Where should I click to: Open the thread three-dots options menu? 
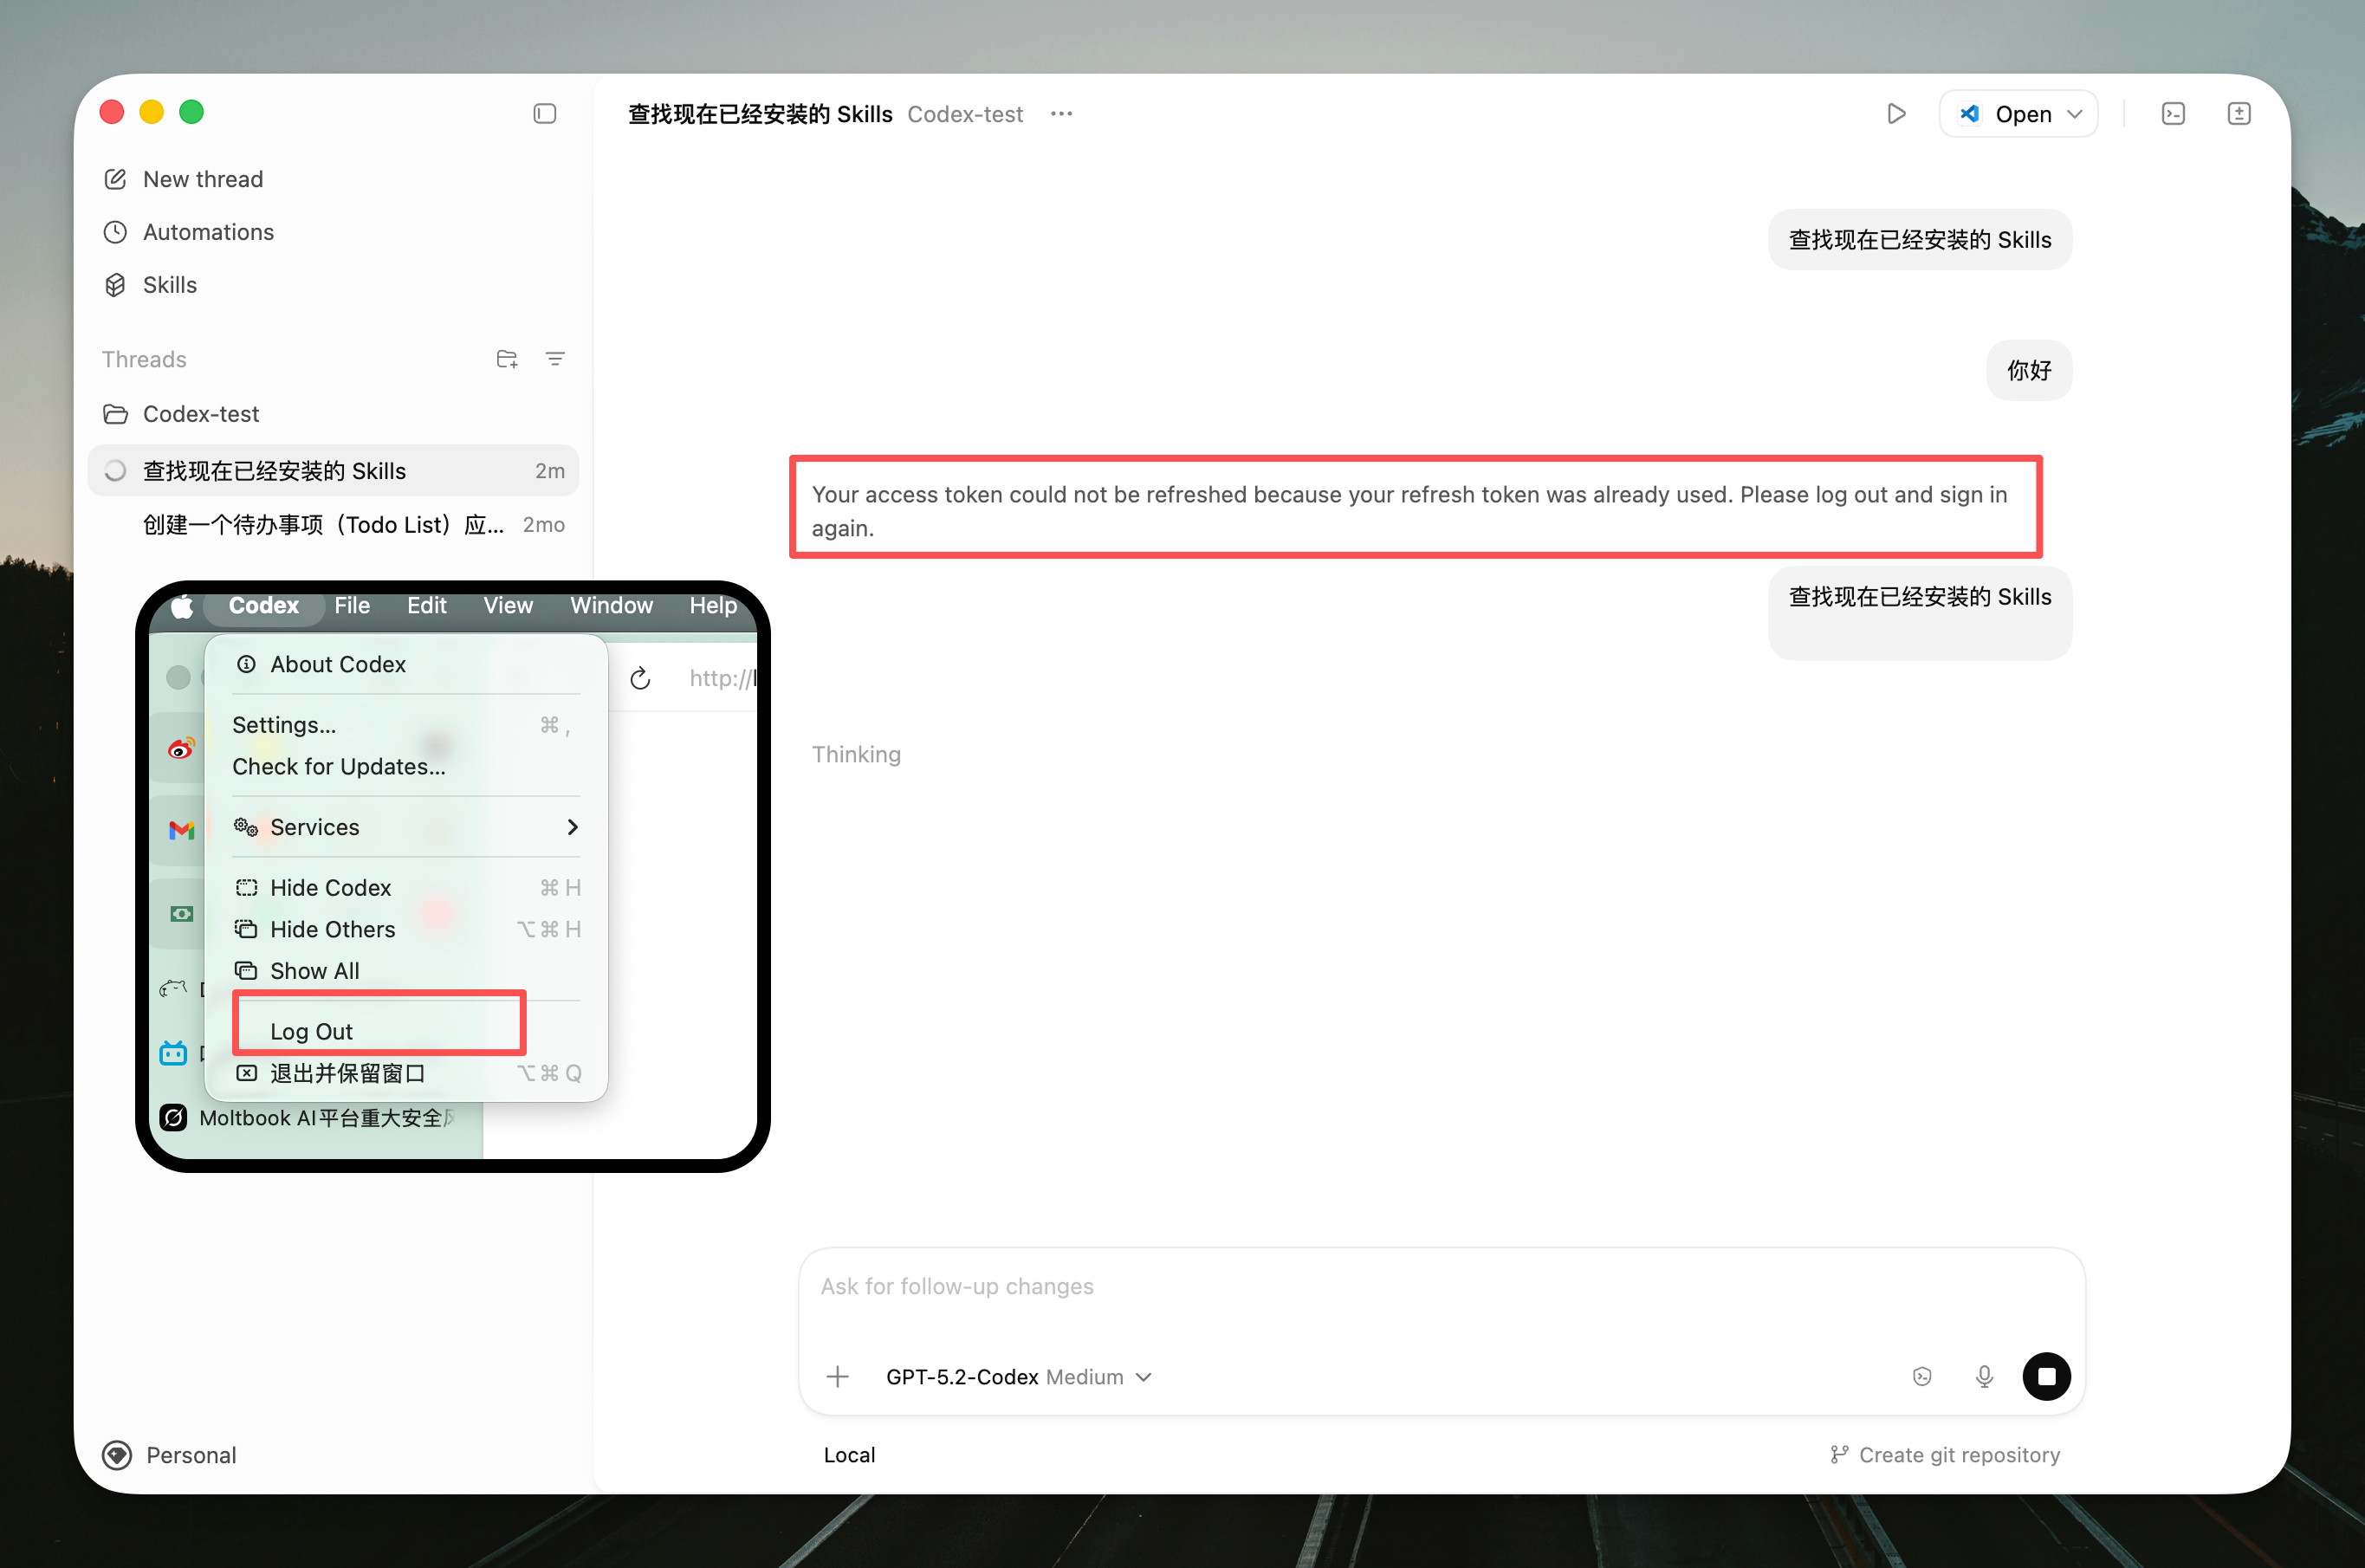[1061, 114]
